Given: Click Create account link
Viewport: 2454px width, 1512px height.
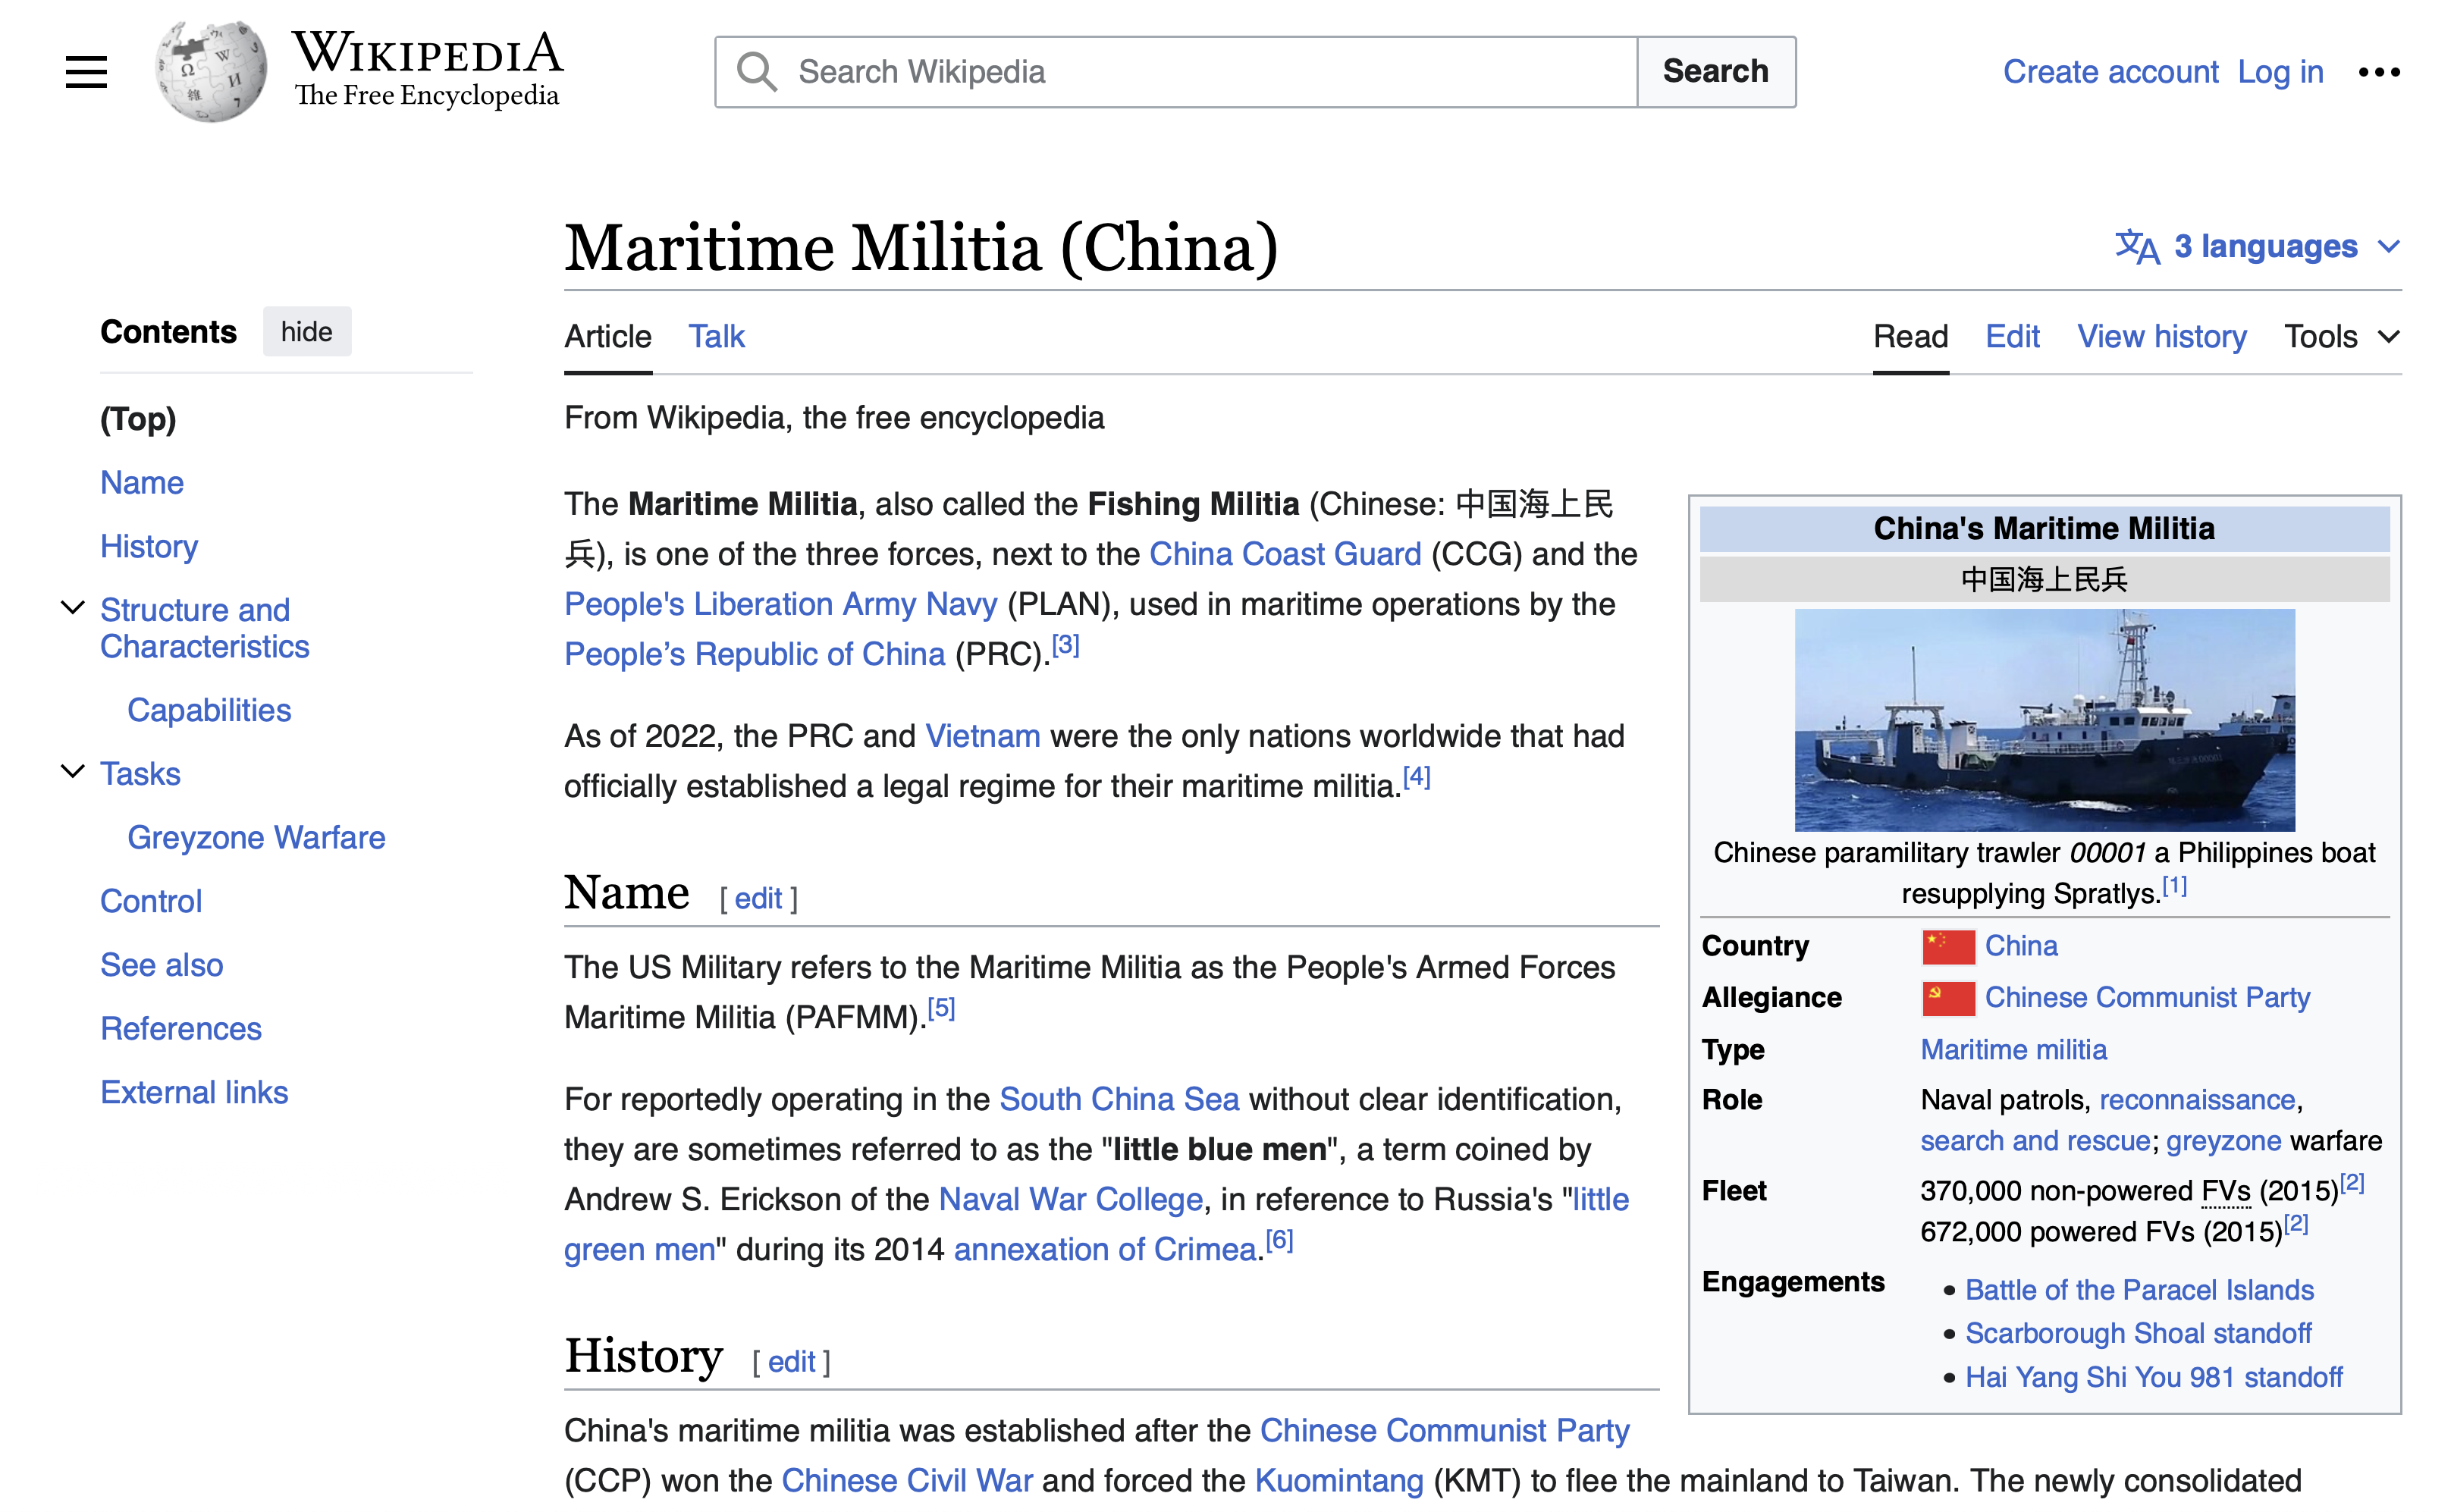Looking at the screenshot, I should pyautogui.click(x=2110, y=72).
